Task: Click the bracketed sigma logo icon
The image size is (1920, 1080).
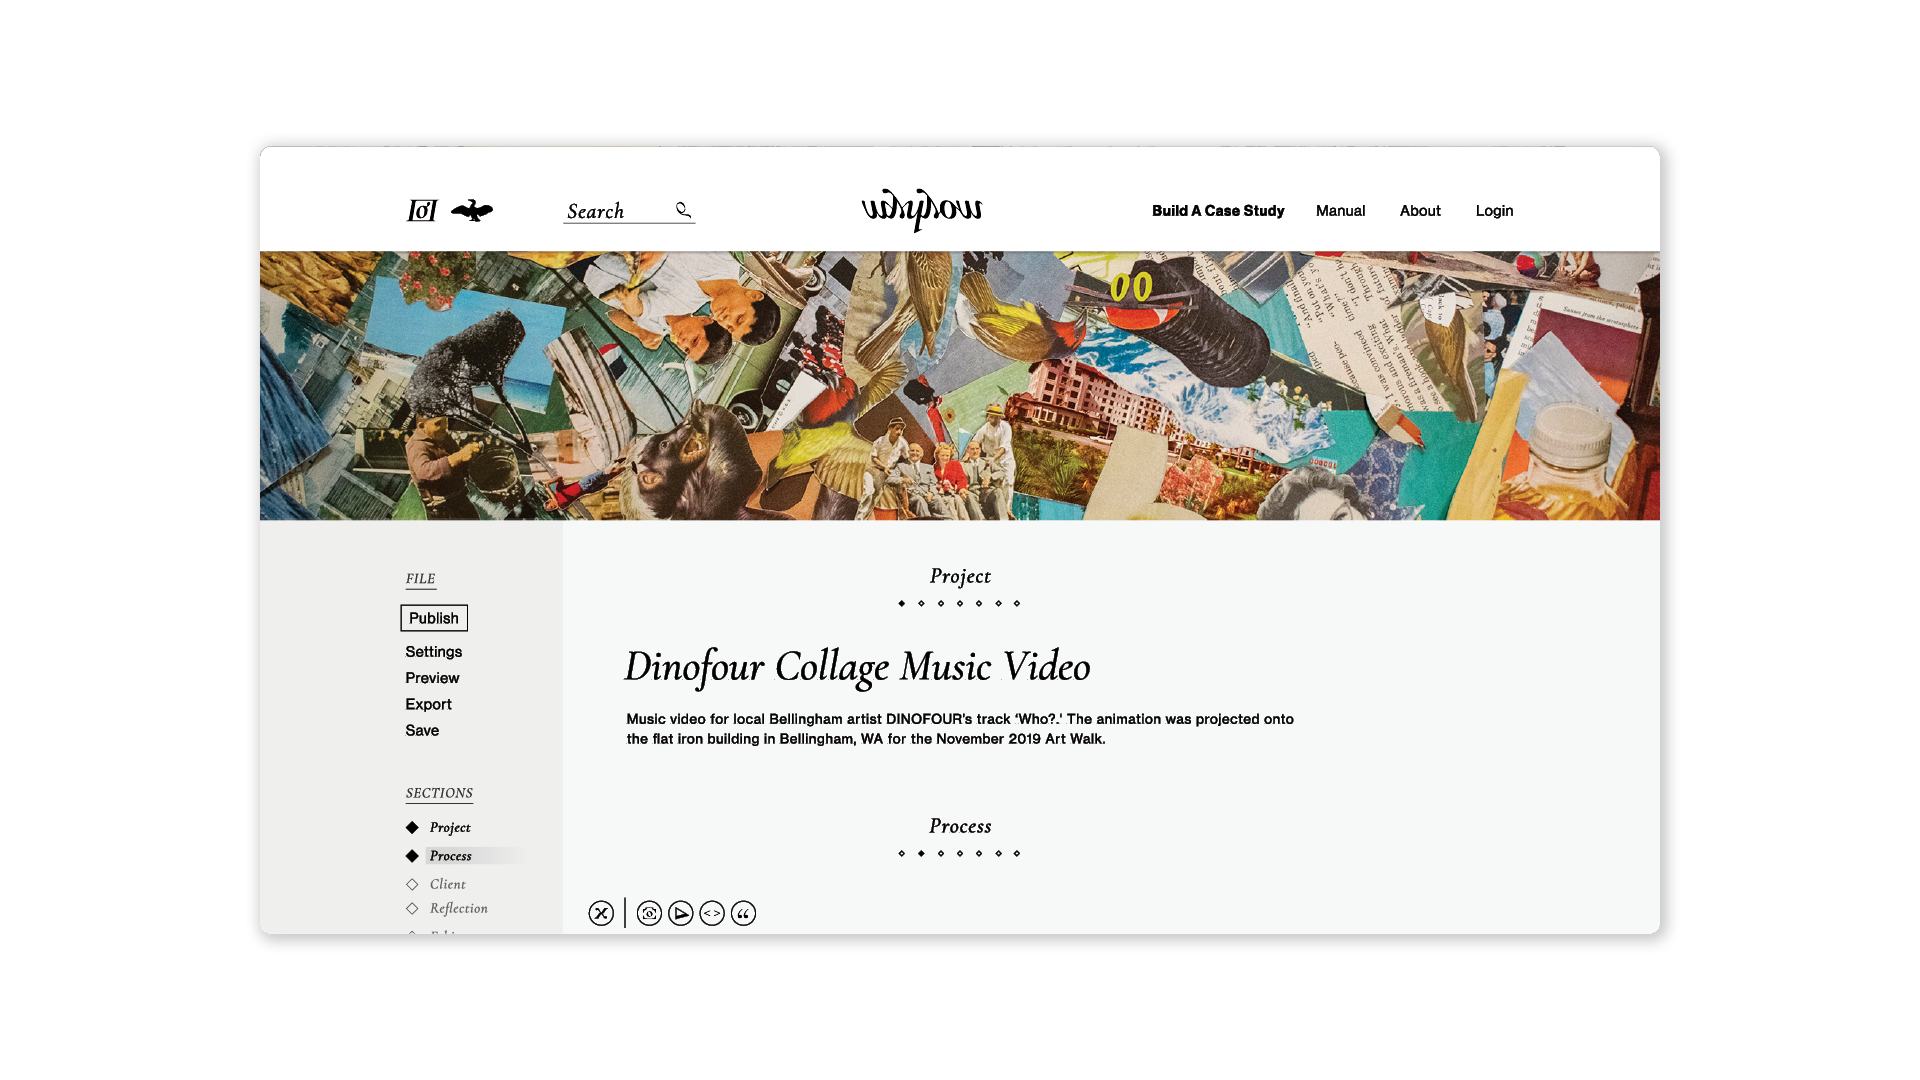Action: click(x=422, y=211)
